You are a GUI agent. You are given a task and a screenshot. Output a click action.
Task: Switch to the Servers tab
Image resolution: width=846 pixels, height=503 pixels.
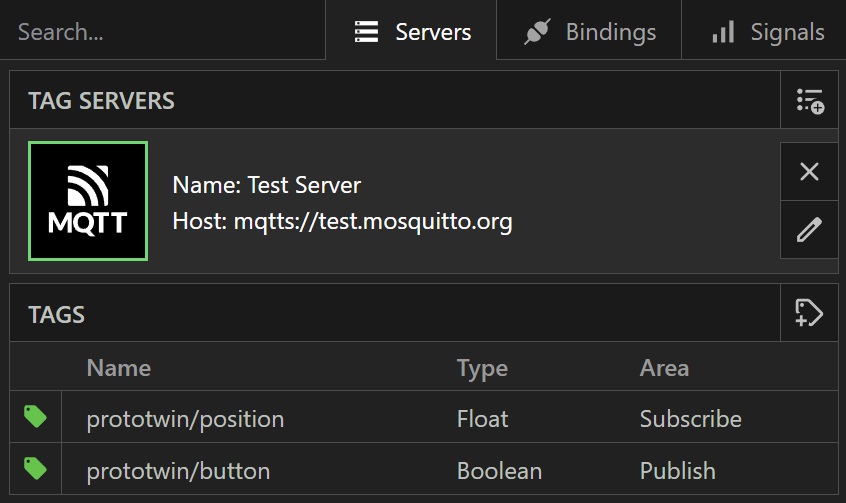pos(412,32)
